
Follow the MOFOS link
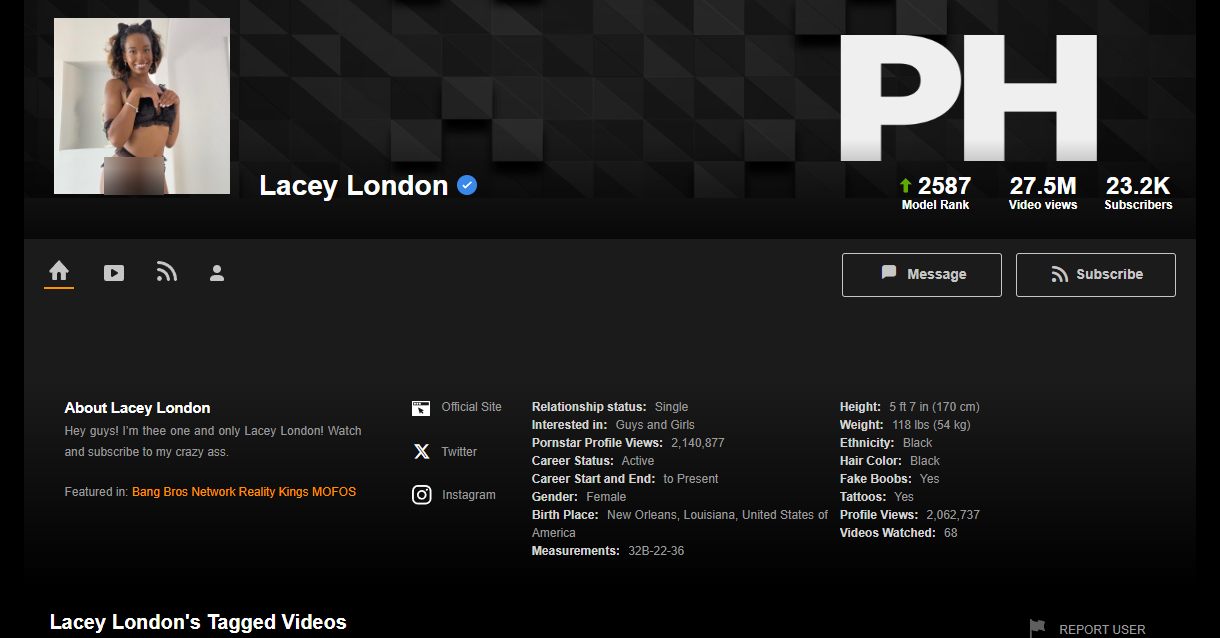[334, 492]
